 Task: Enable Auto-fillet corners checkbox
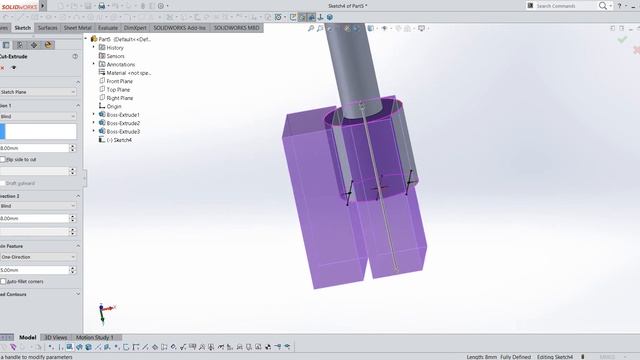tap(3, 282)
